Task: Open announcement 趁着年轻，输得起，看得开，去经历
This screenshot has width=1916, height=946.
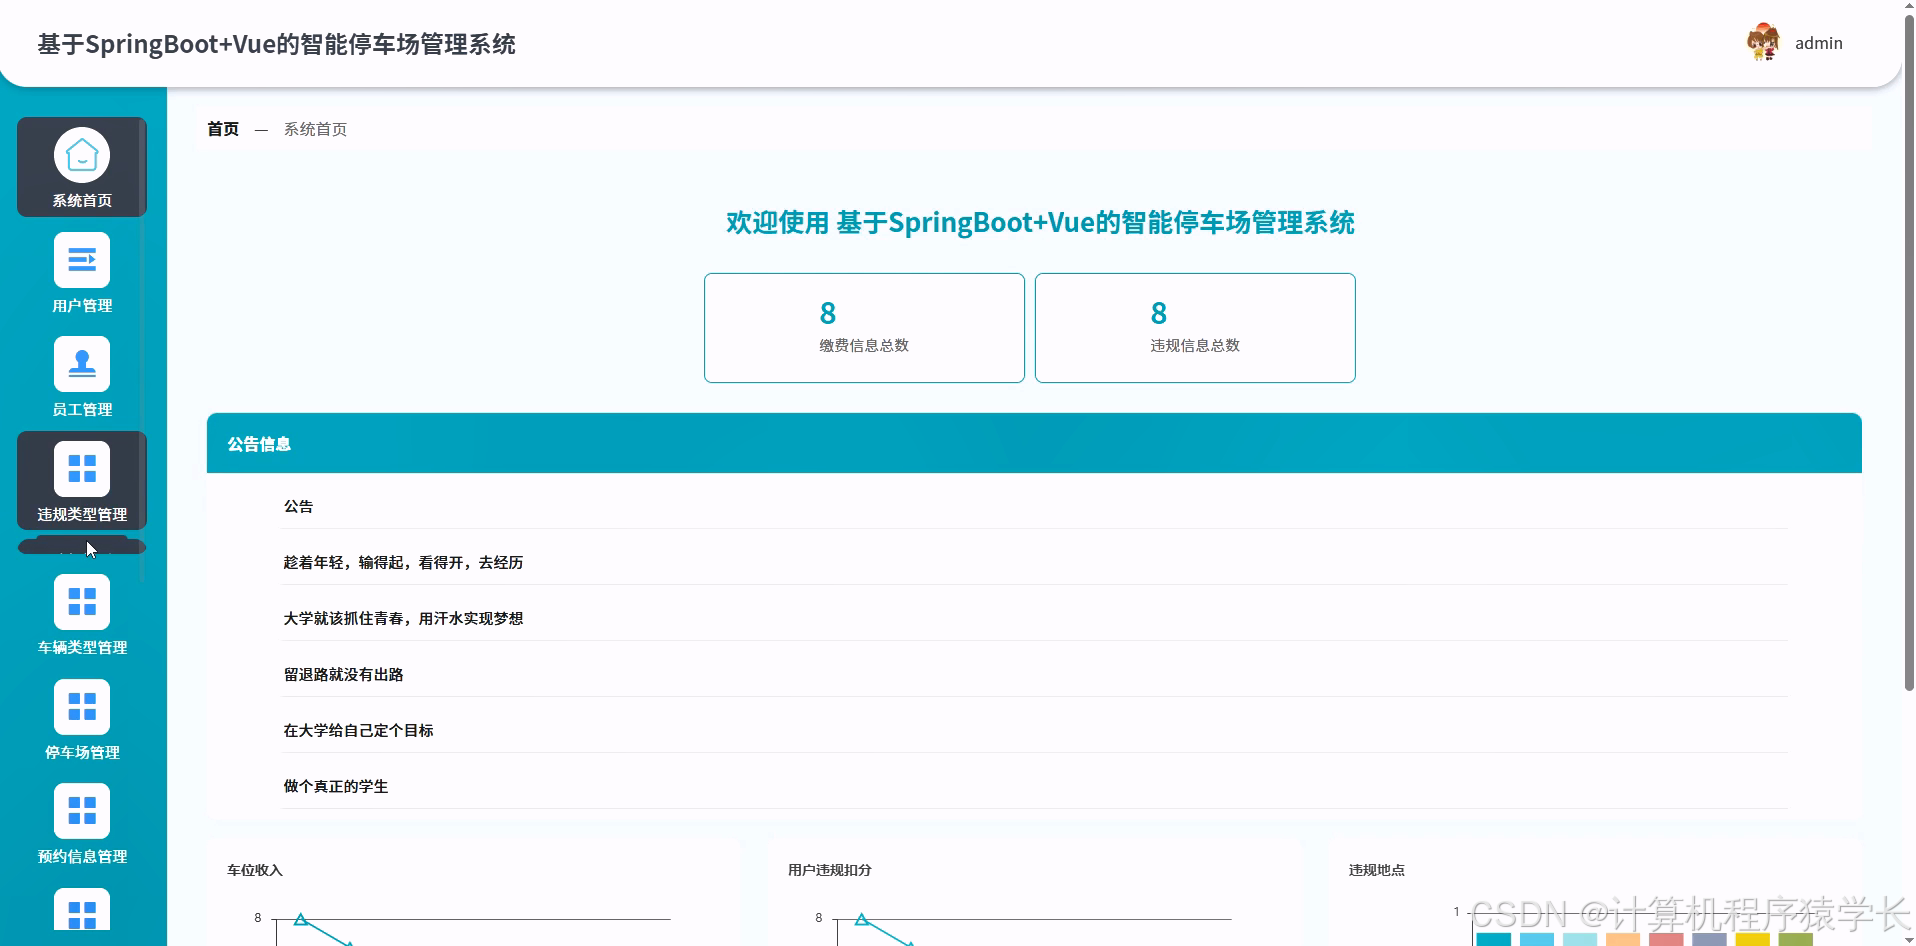Action: tap(403, 563)
